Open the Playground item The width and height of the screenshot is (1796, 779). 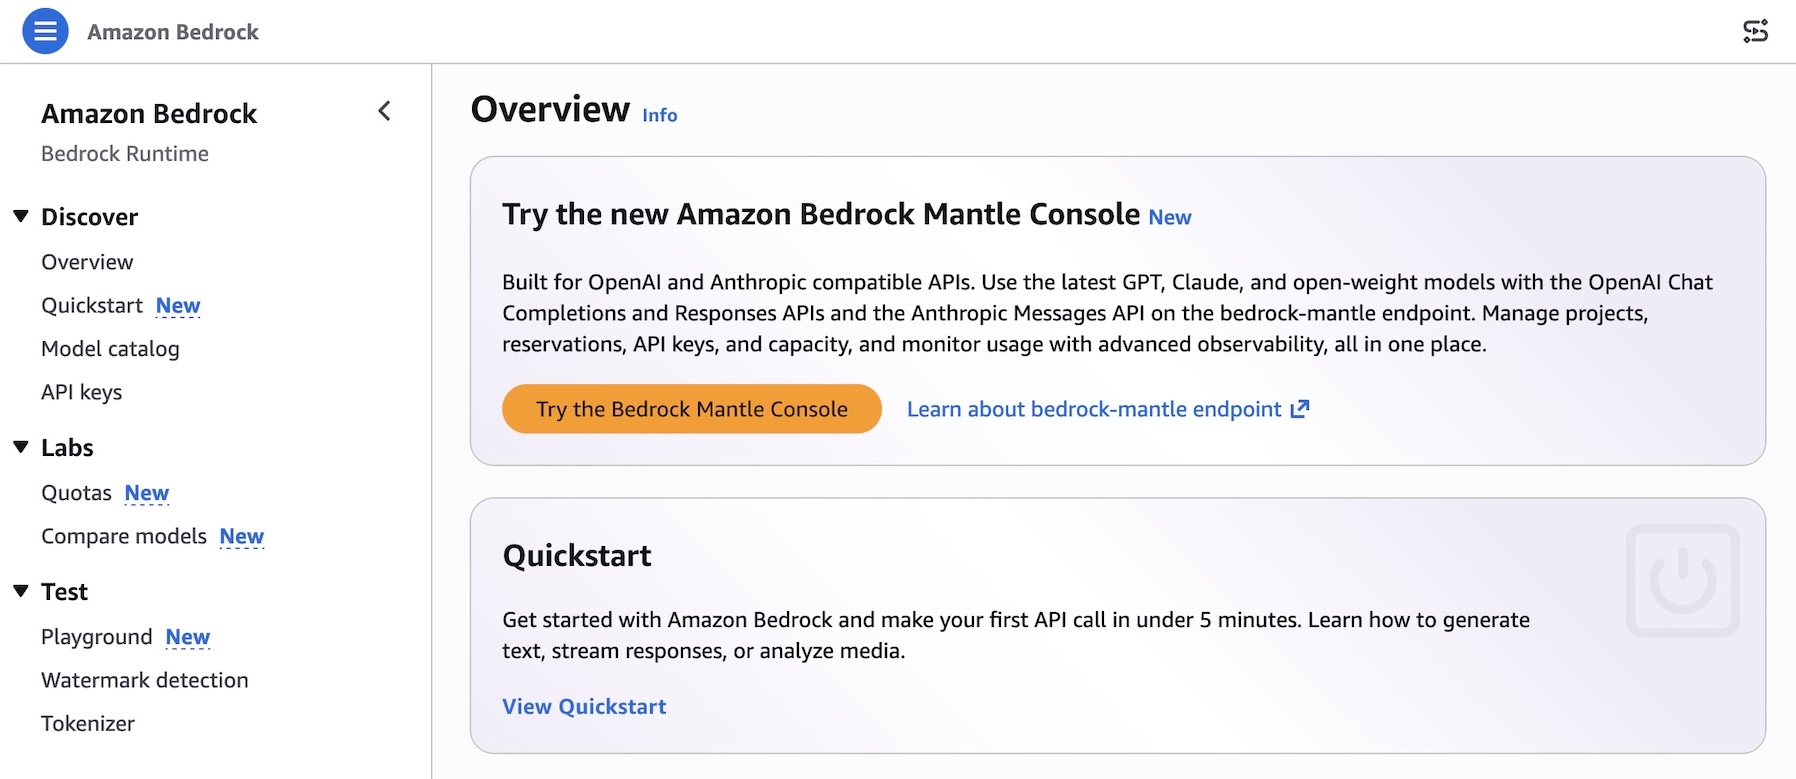97,637
